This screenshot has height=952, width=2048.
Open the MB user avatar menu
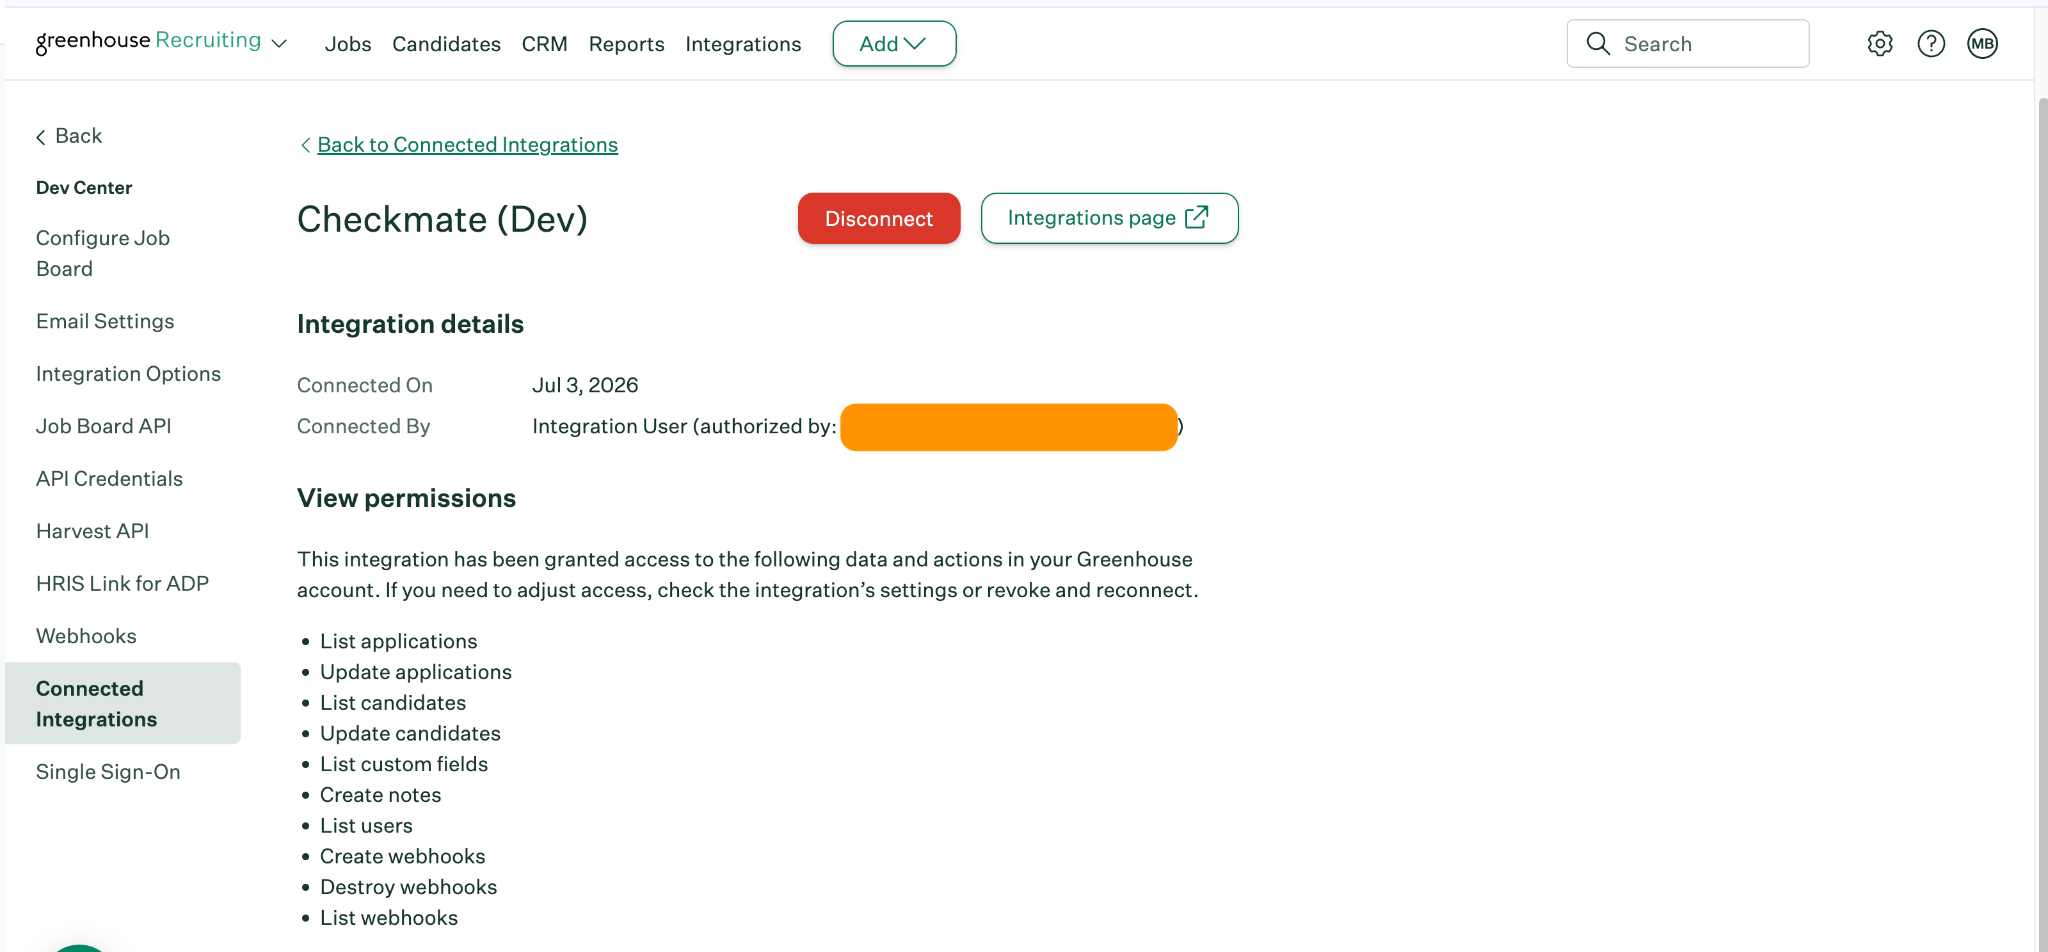point(1982,44)
